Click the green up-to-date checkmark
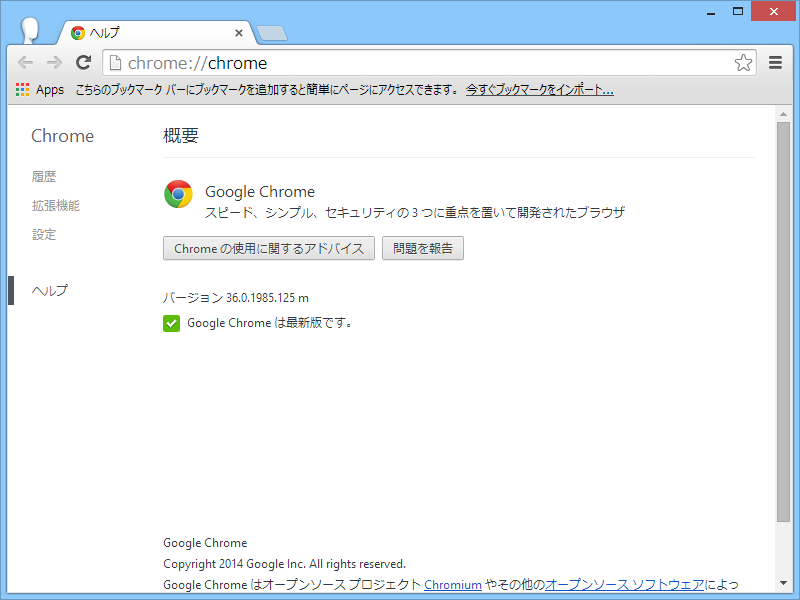Viewport: 800px width, 600px height. [x=172, y=323]
